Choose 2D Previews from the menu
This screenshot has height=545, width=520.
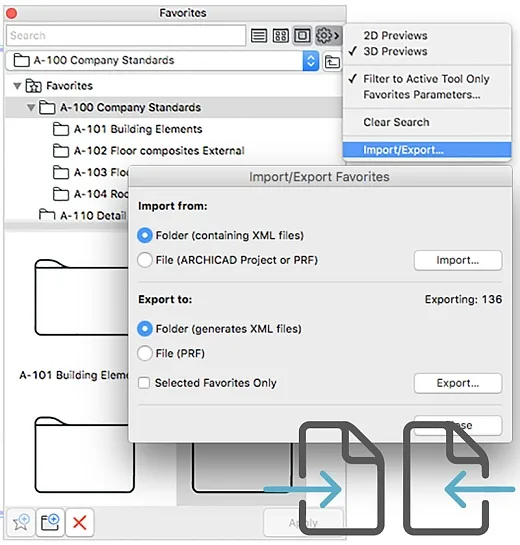395,35
